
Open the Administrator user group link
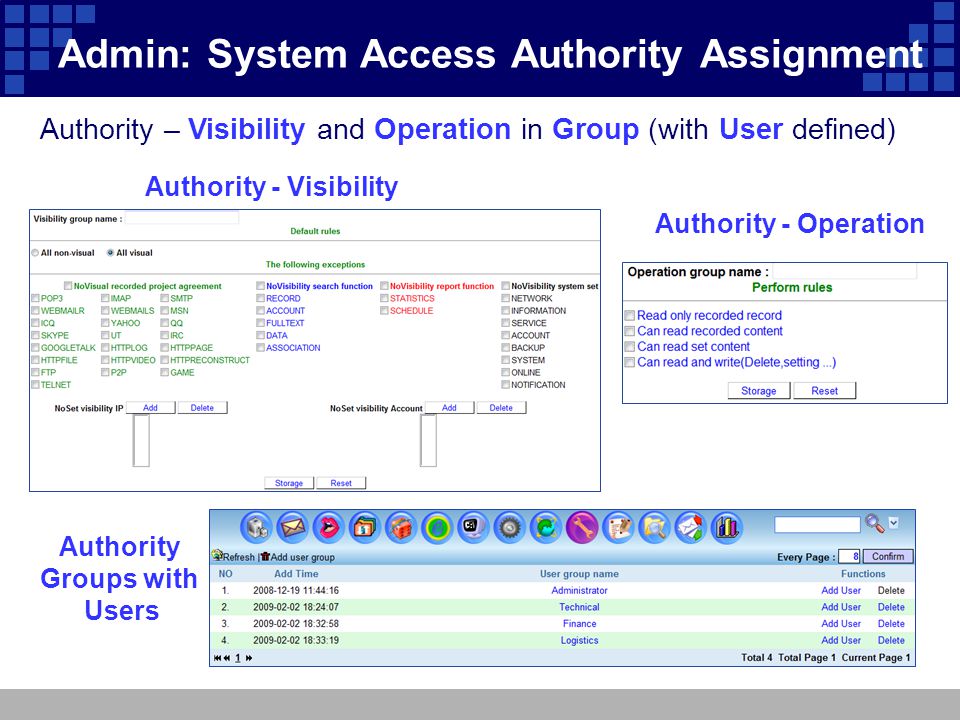tap(579, 591)
